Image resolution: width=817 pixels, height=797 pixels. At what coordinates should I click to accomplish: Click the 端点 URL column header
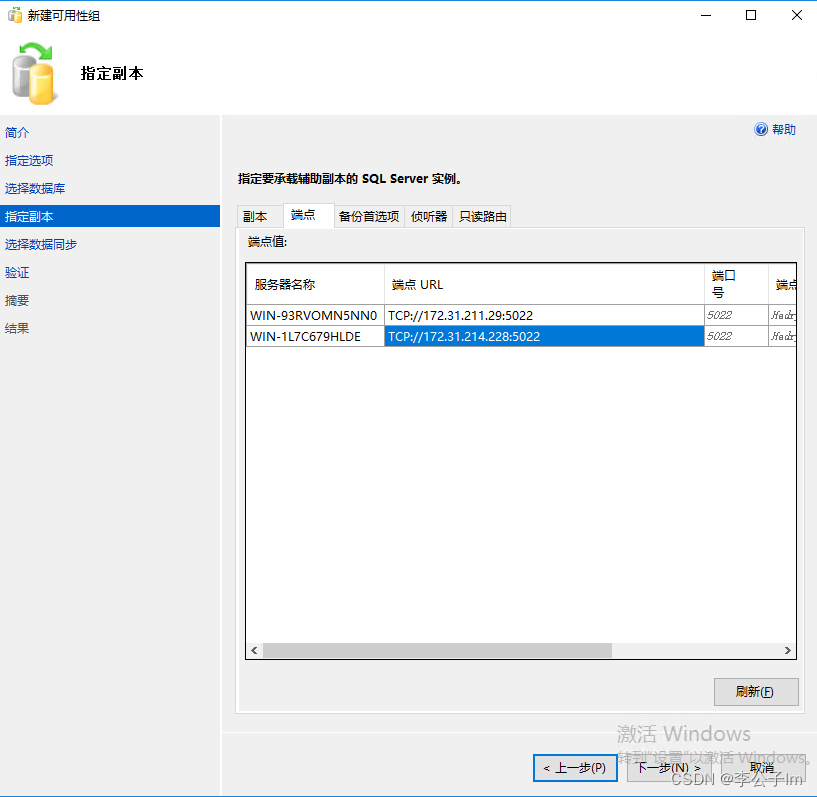544,284
